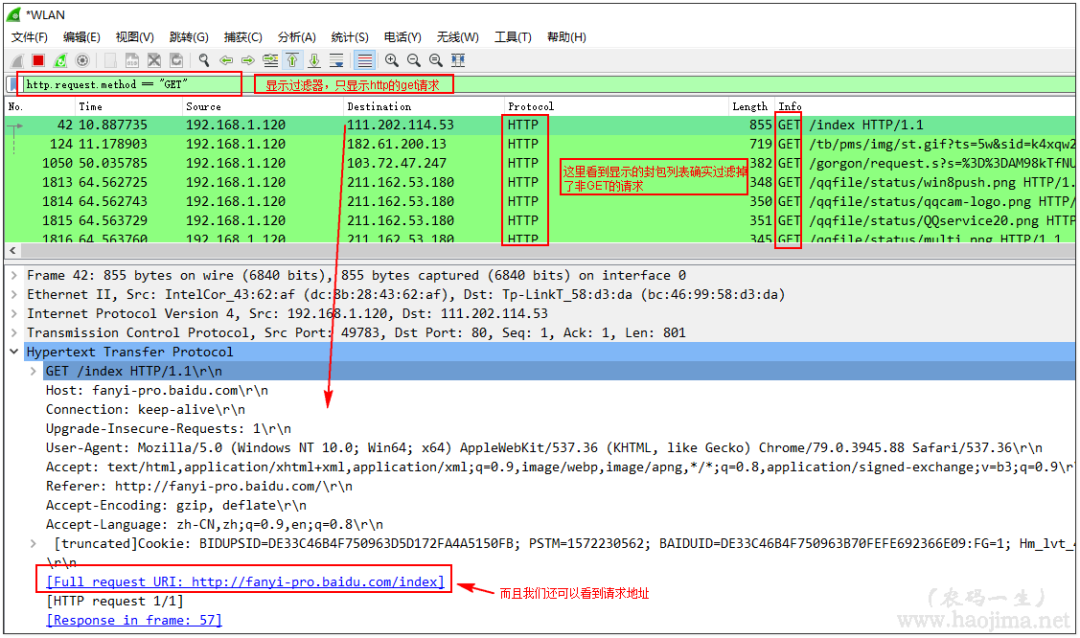Open the 捕获(C) menu

(x=242, y=37)
